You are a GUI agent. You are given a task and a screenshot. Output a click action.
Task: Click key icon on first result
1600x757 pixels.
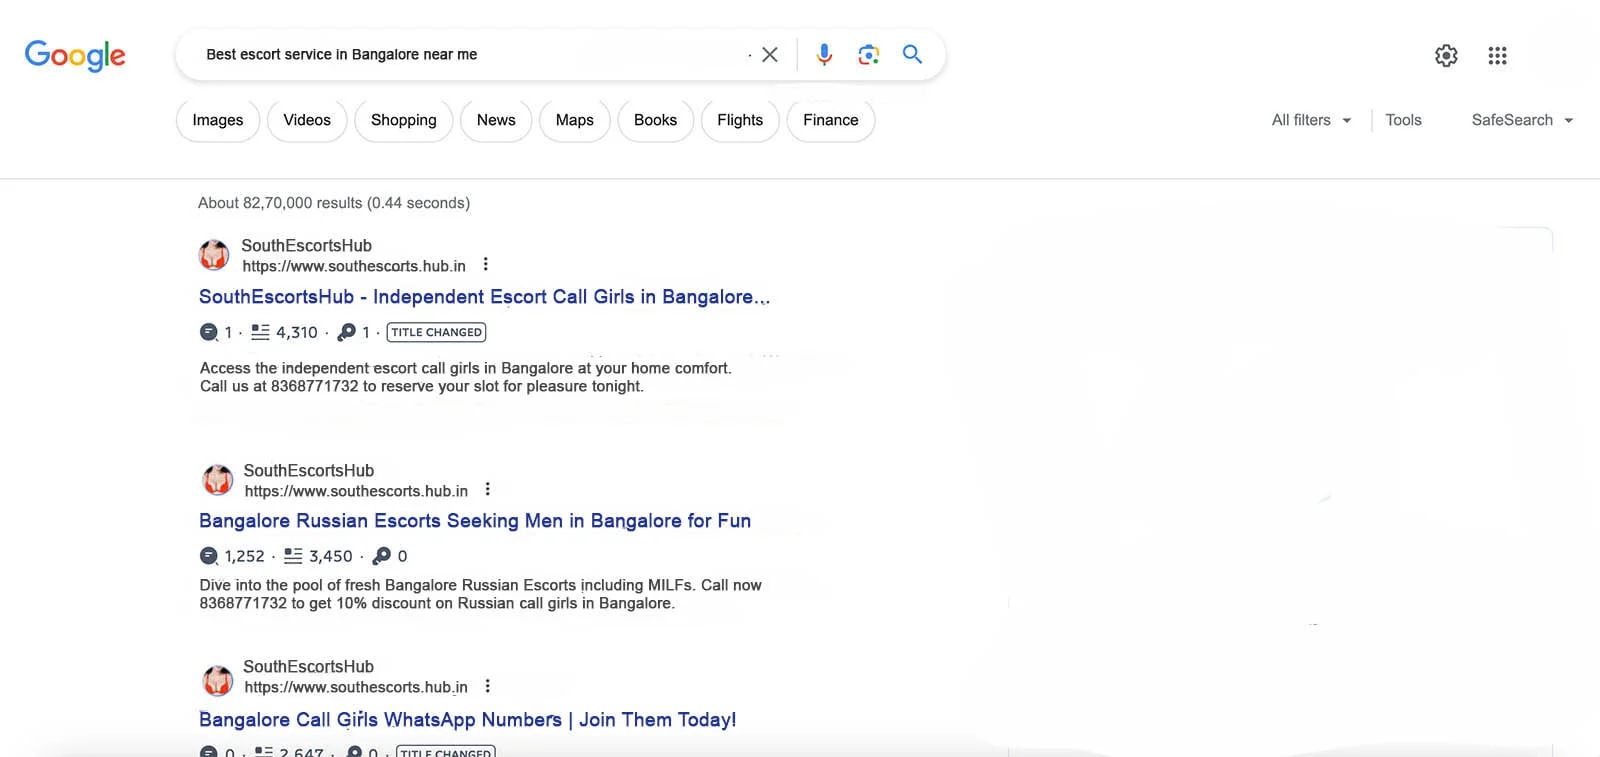347,332
